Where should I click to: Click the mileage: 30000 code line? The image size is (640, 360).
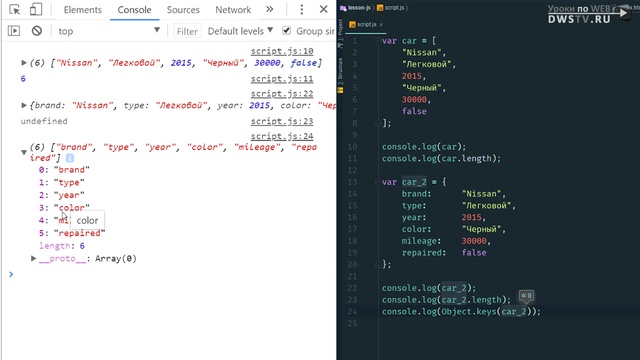pos(446,241)
